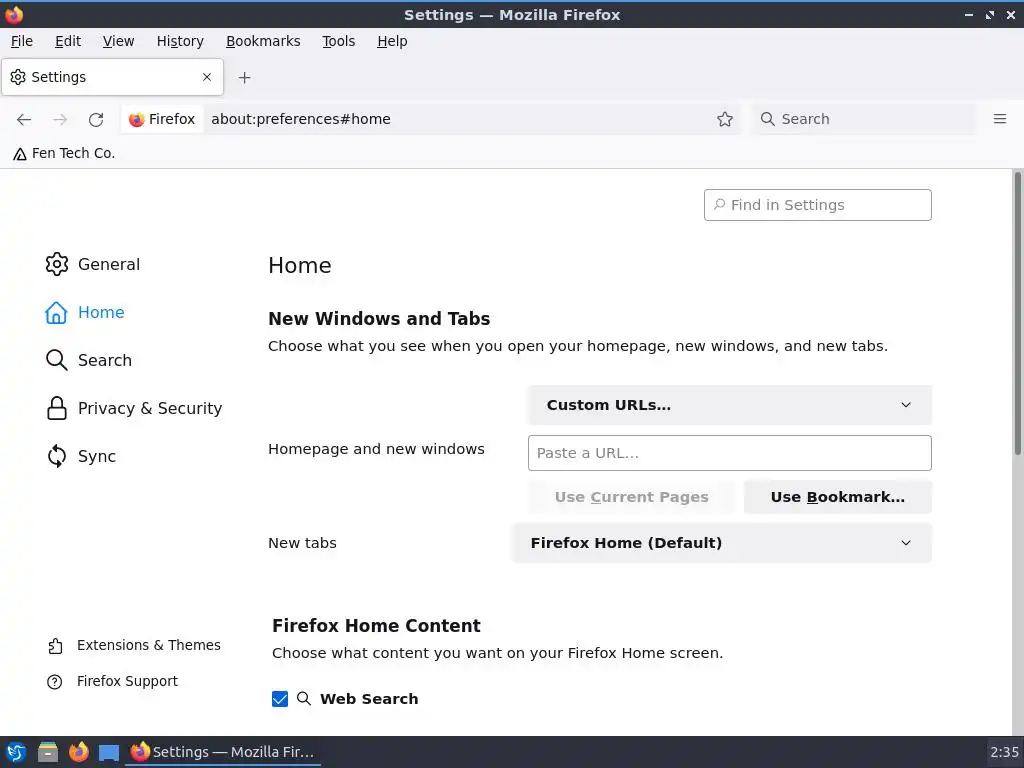Open the File menu
Screen dimensions: 1024x768
point(22,41)
